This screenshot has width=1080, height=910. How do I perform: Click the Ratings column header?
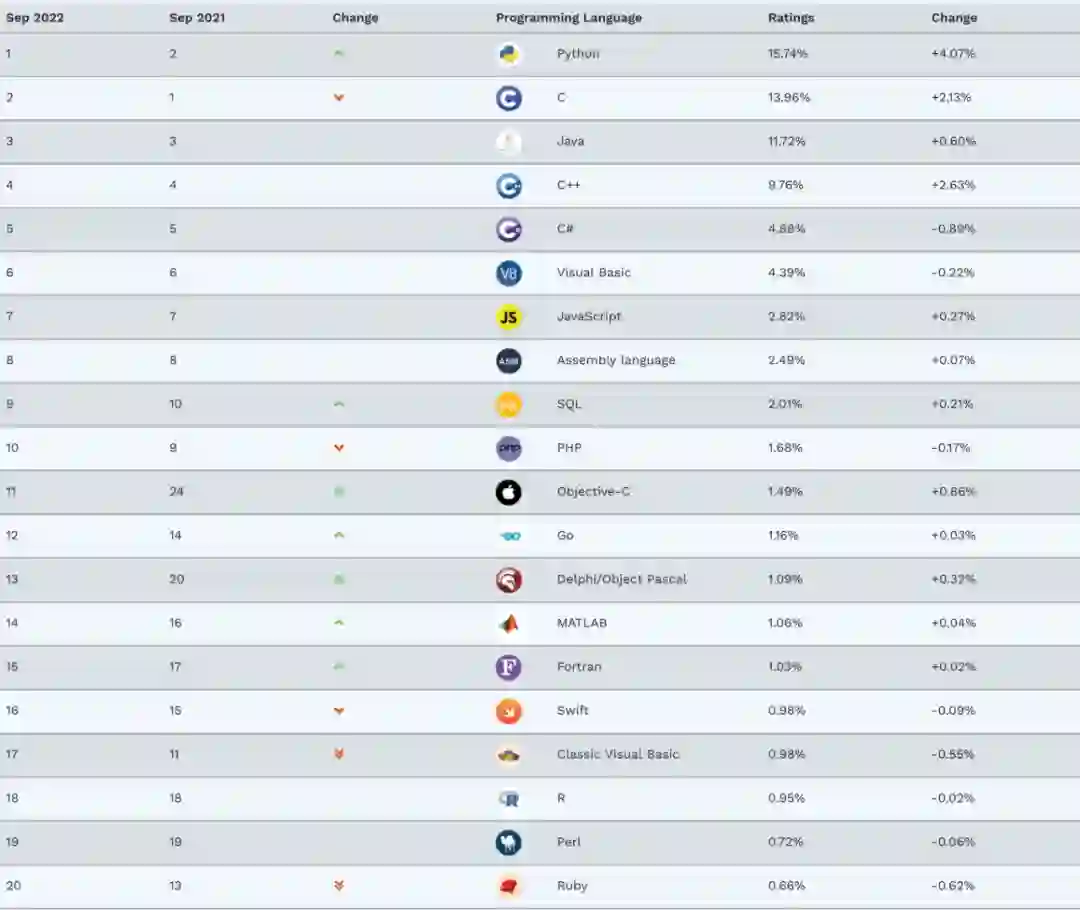[791, 18]
